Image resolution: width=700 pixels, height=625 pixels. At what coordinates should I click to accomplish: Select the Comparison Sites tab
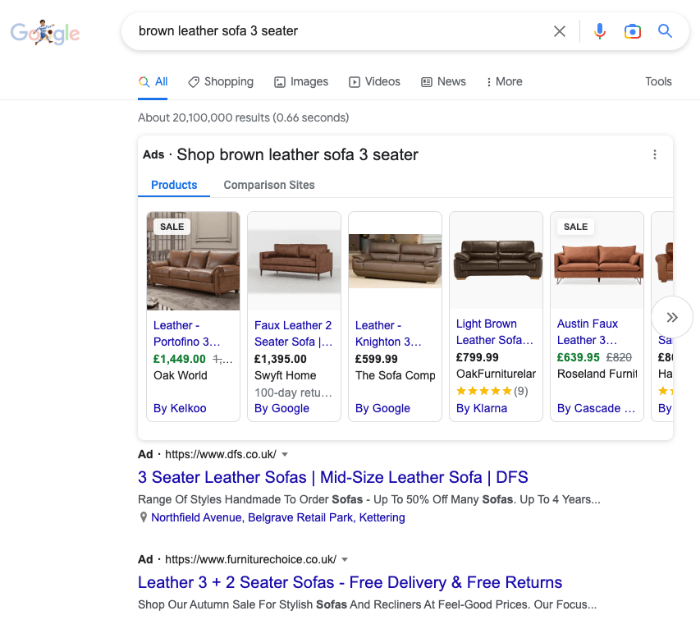tap(269, 185)
